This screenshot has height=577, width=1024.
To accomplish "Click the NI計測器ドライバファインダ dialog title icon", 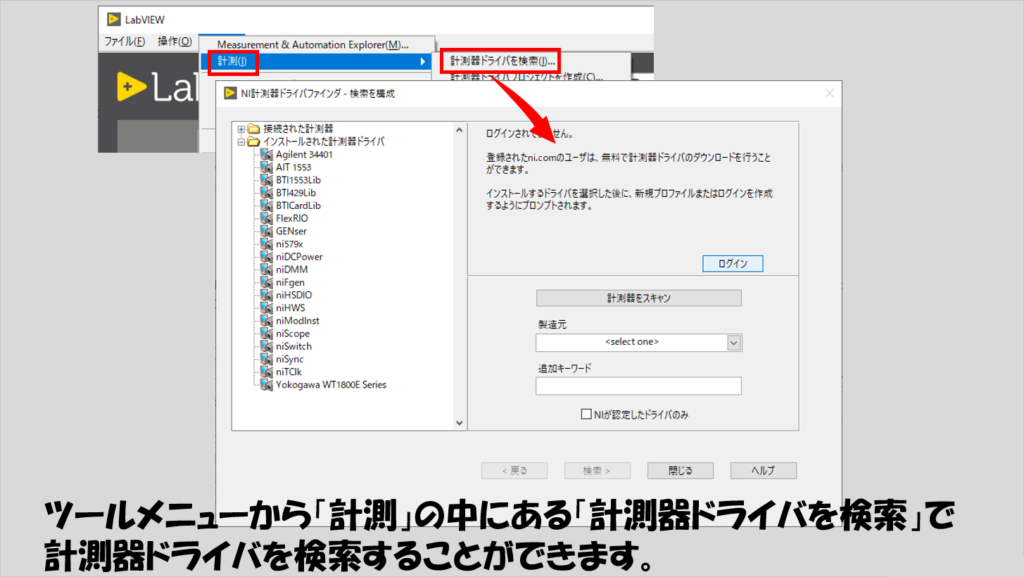I will 230,93.
